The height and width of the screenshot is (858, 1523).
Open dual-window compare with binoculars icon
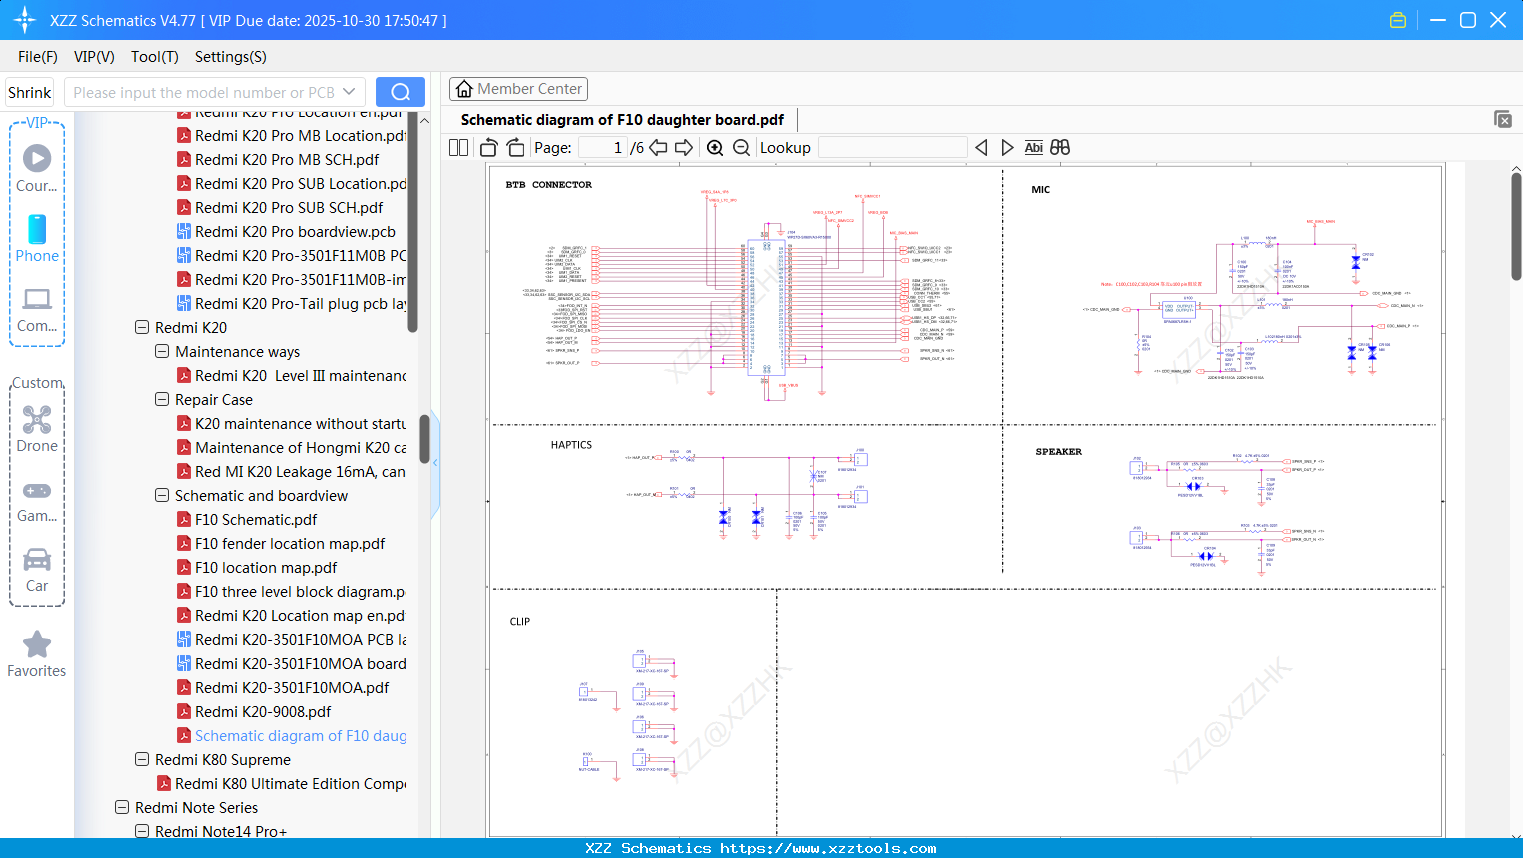[1060, 147]
